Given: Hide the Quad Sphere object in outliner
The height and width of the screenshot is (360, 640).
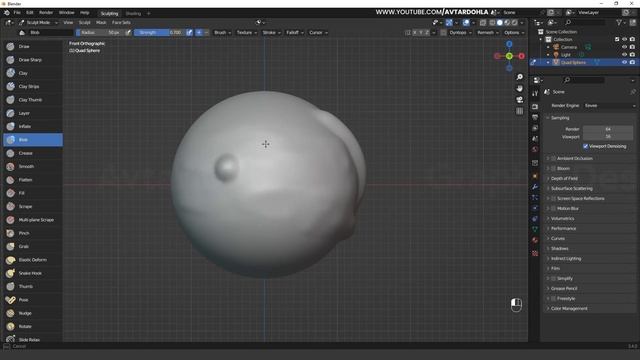Looking at the screenshot, I should coord(624,62).
